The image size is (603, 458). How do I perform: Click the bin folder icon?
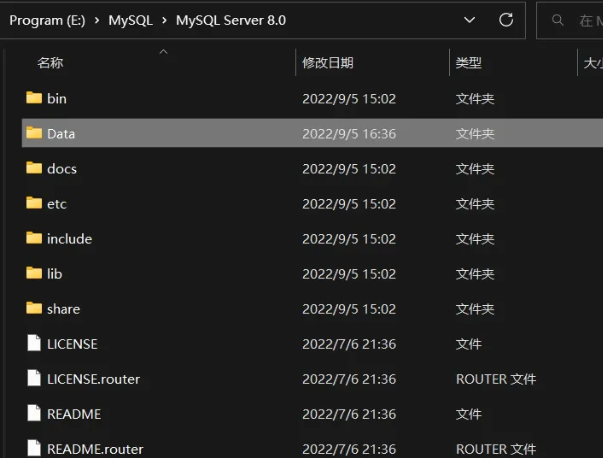34,98
